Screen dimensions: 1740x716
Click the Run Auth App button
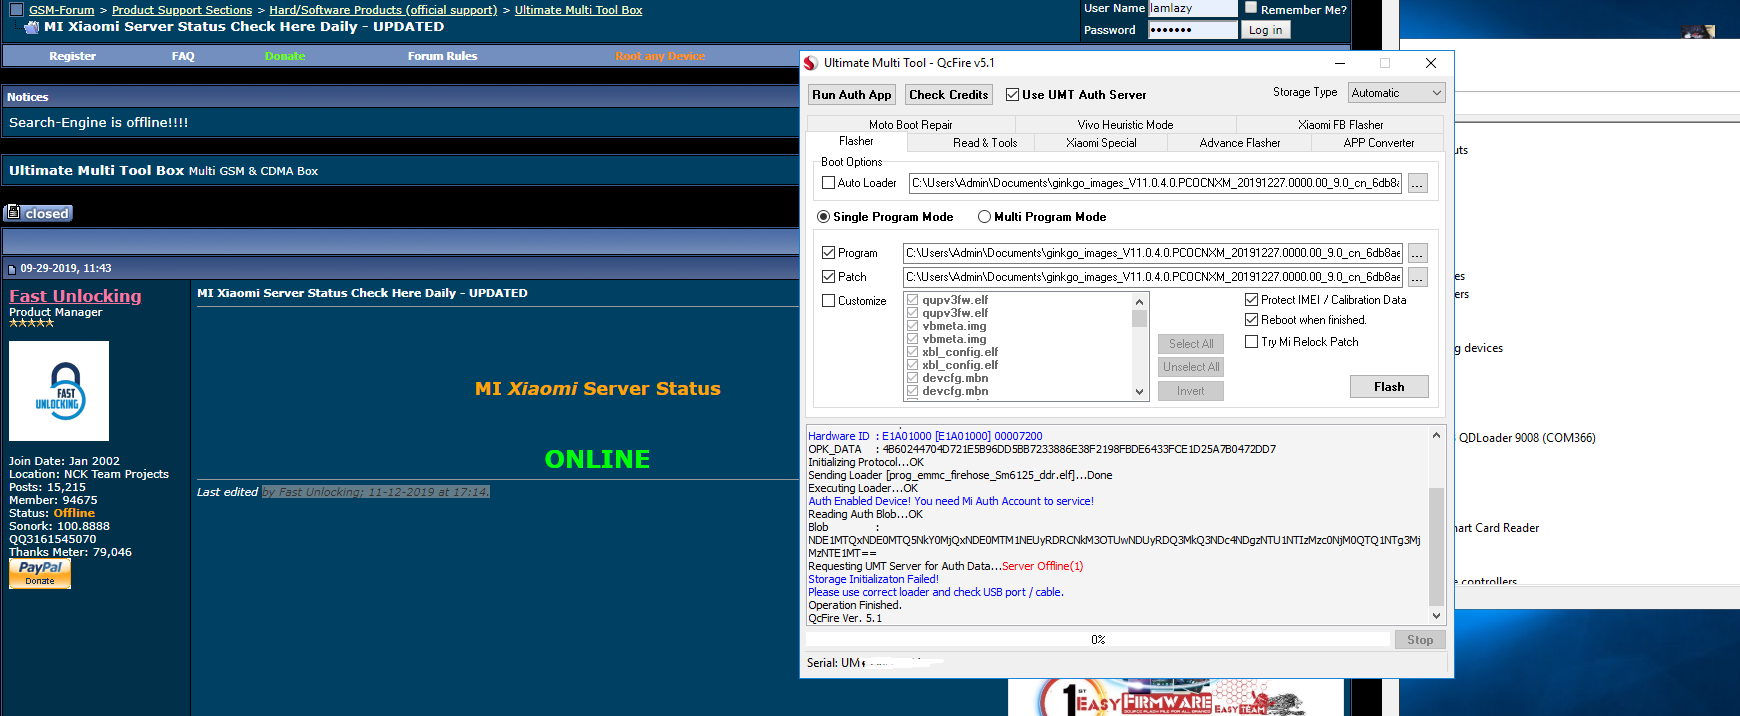point(851,95)
